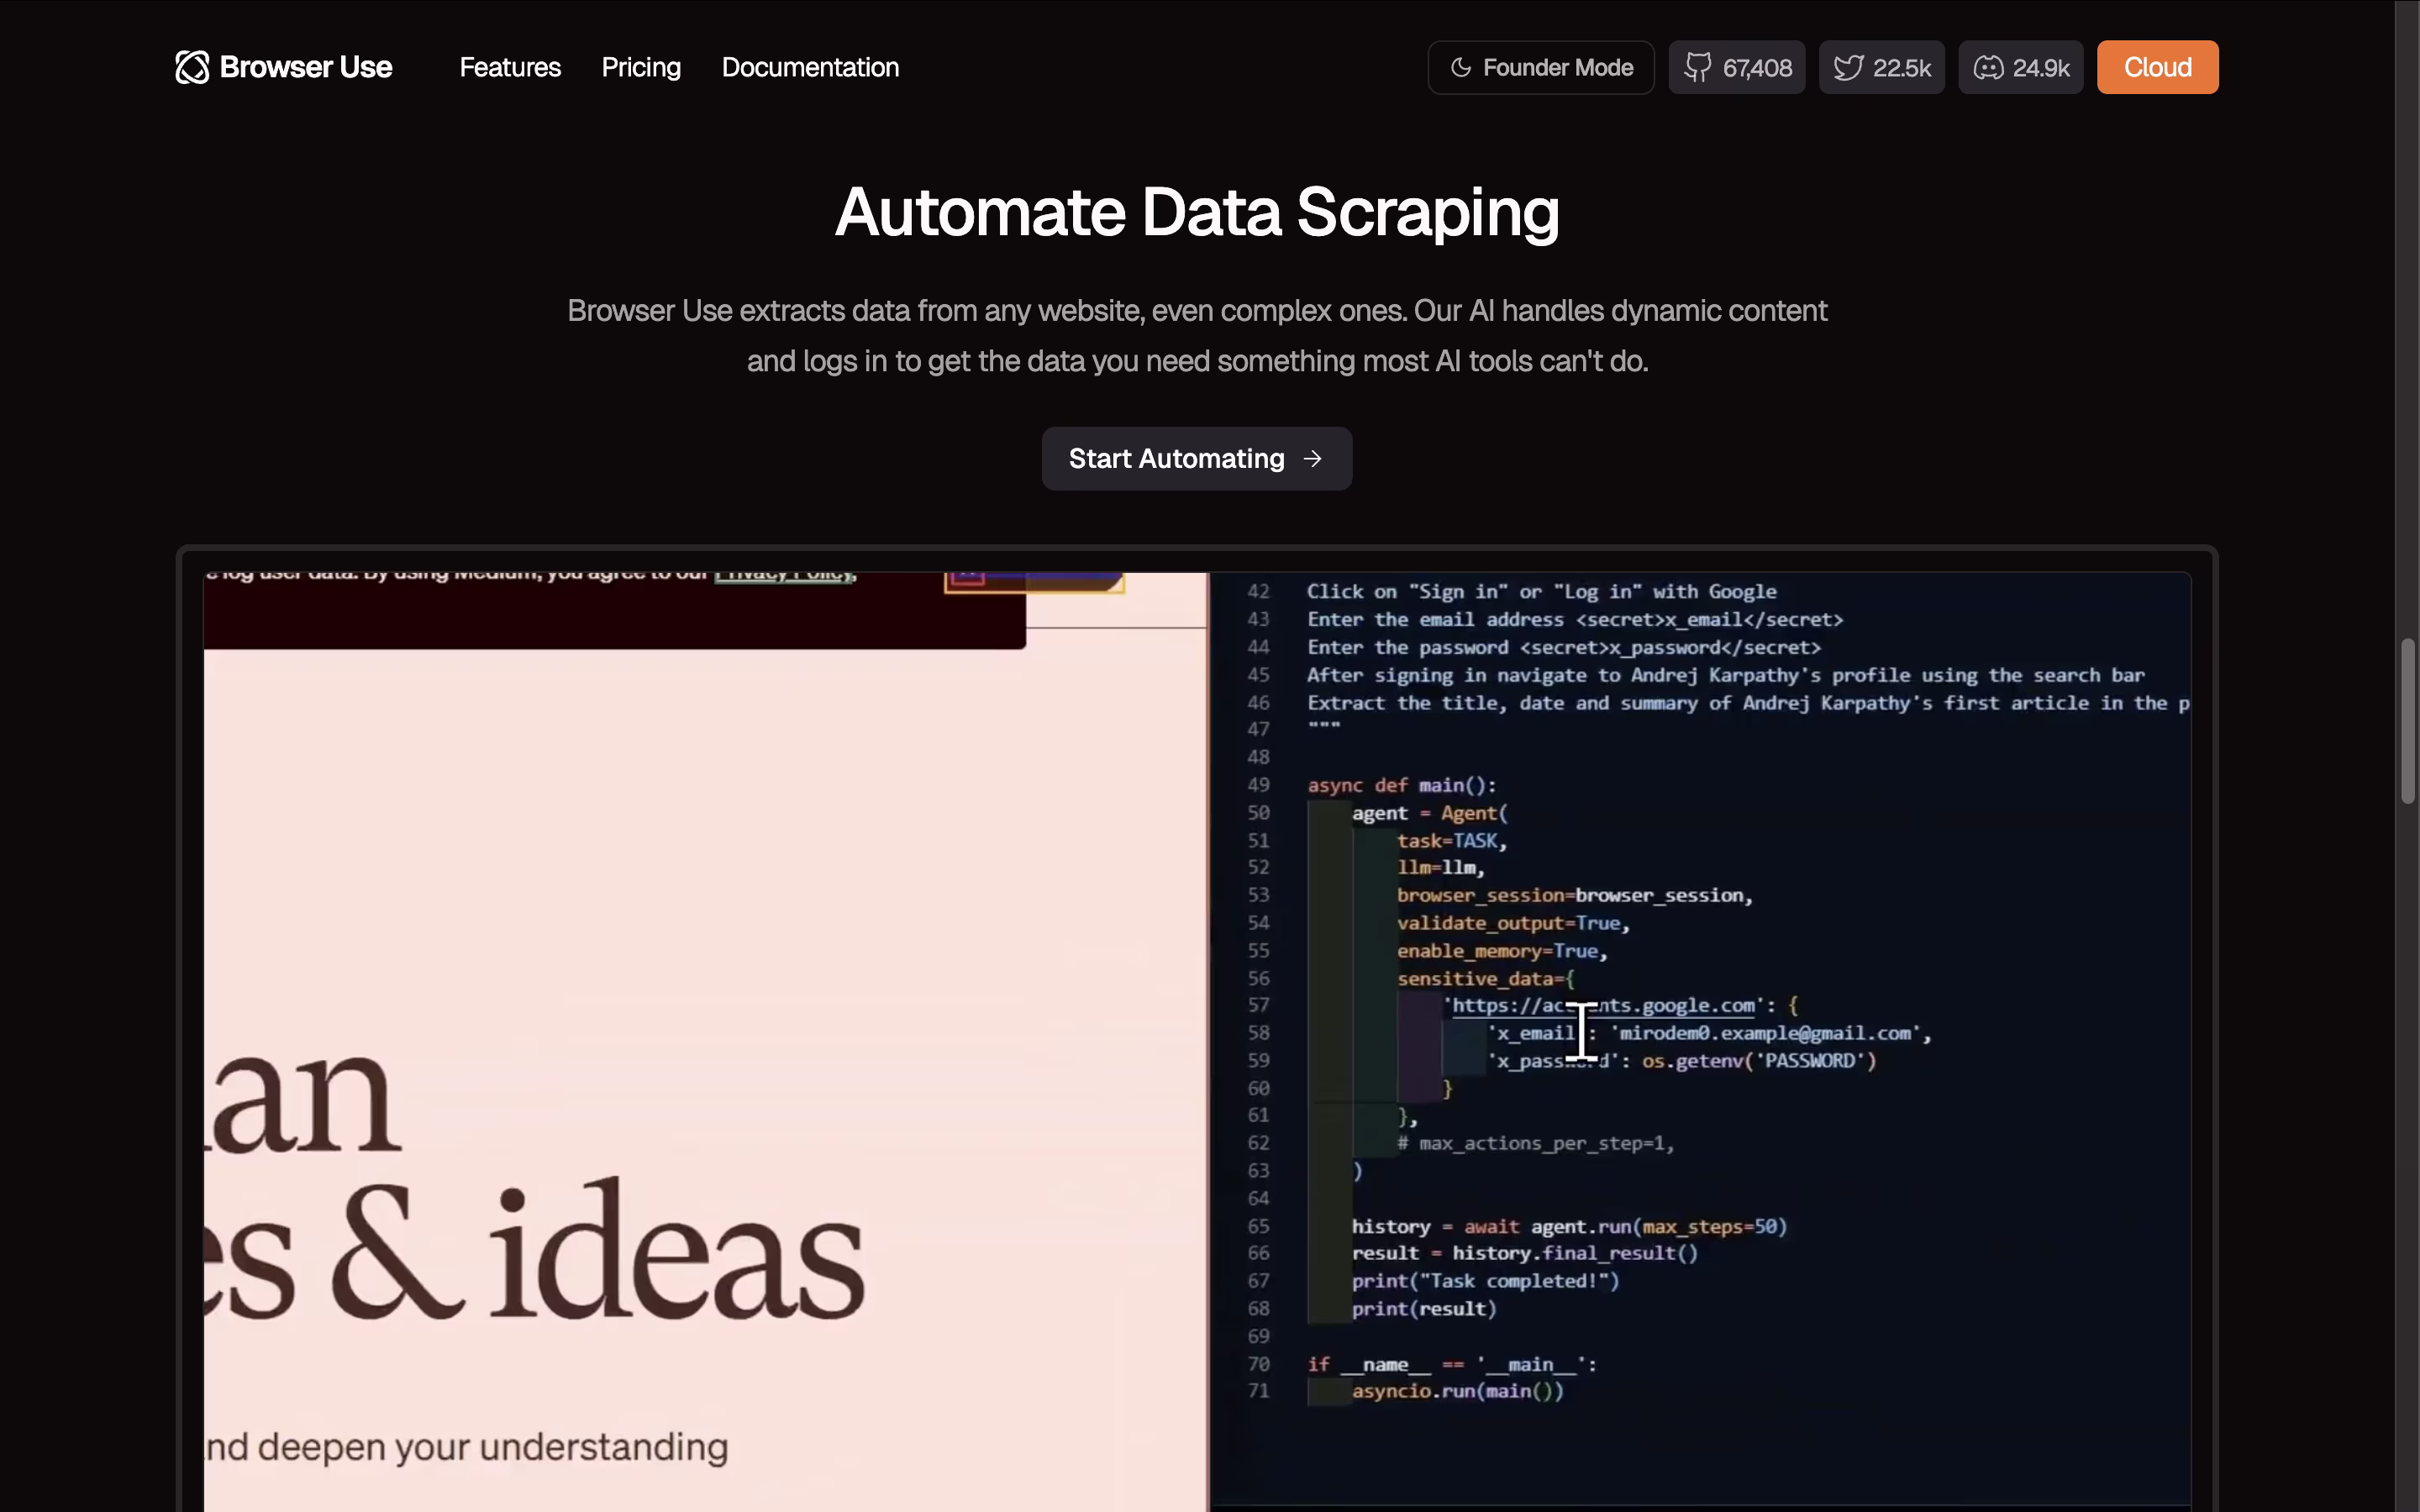Click the 'print("Task completed!")' line

pos(1485,1281)
